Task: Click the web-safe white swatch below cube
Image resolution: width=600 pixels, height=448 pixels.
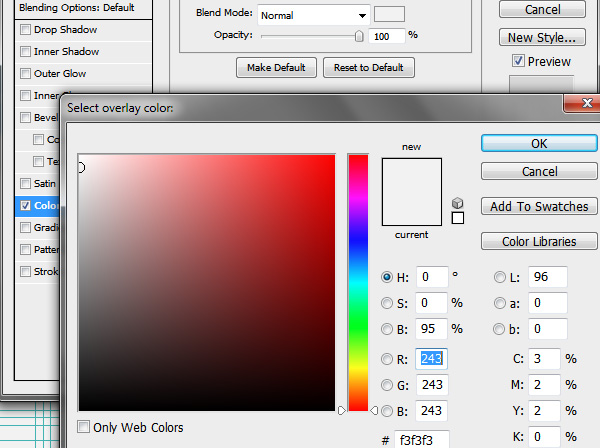Action: [458, 218]
